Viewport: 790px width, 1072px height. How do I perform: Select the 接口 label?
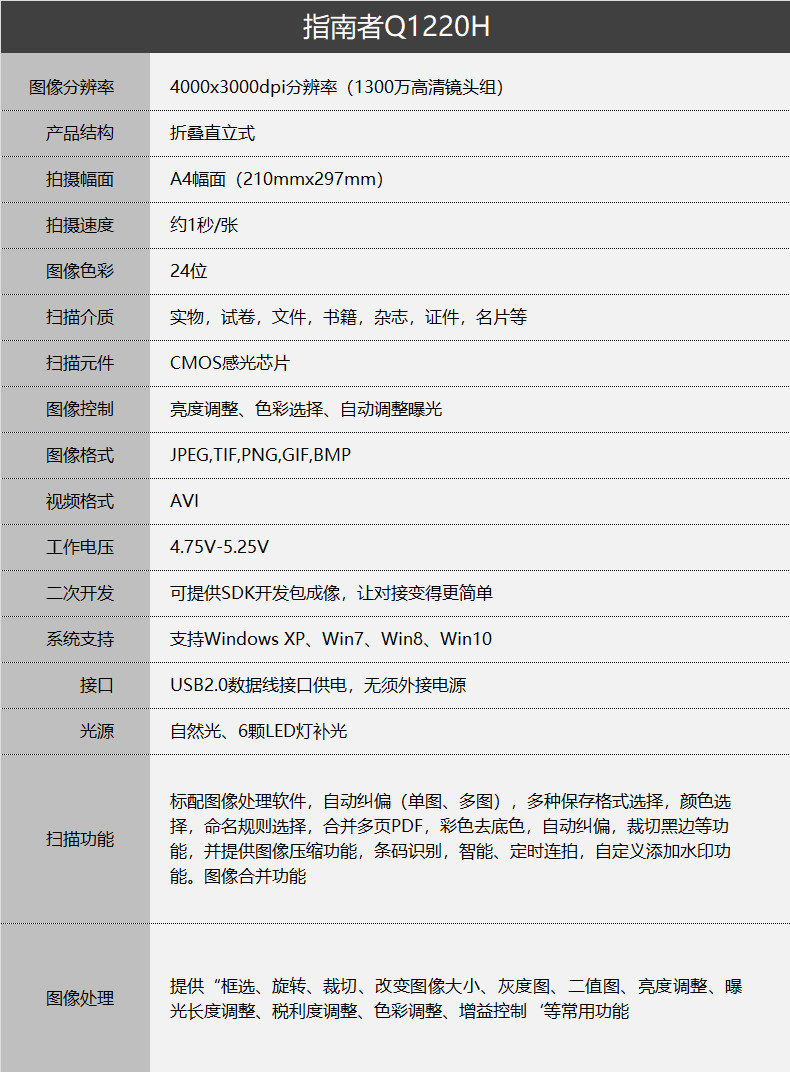click(96, 685)
